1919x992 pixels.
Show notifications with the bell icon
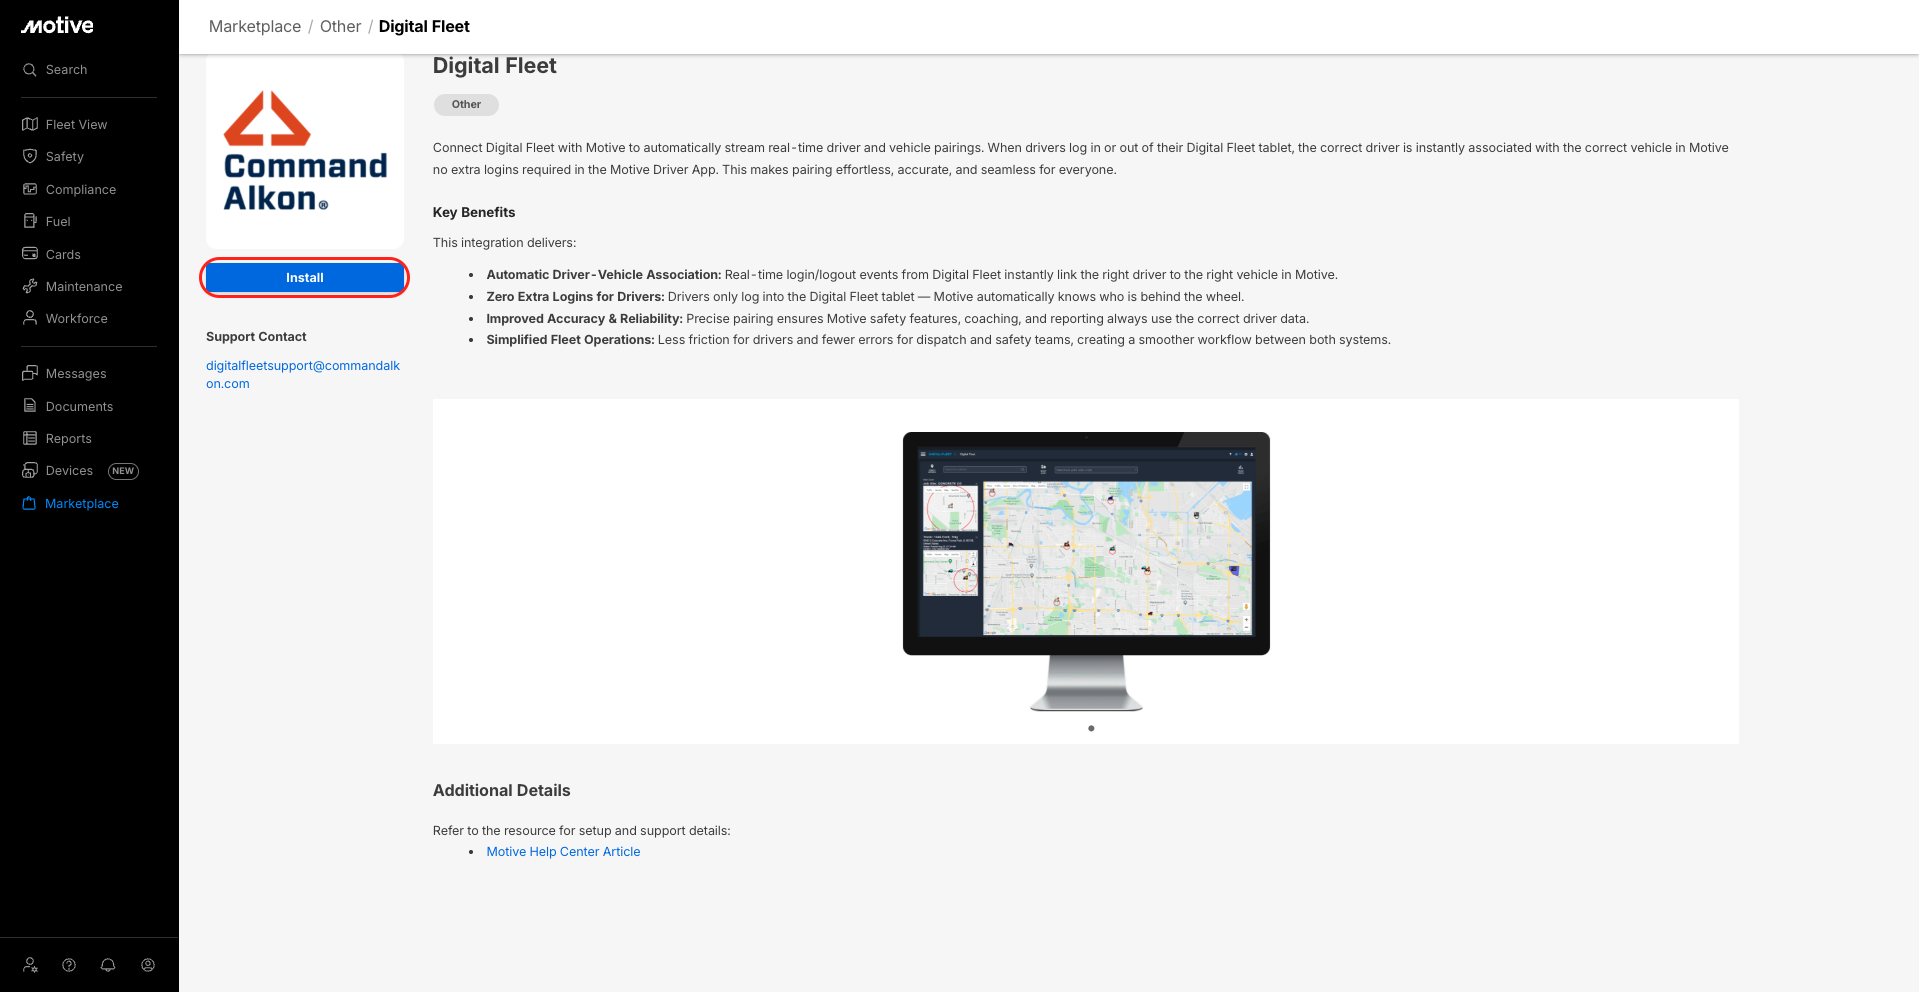108,965
